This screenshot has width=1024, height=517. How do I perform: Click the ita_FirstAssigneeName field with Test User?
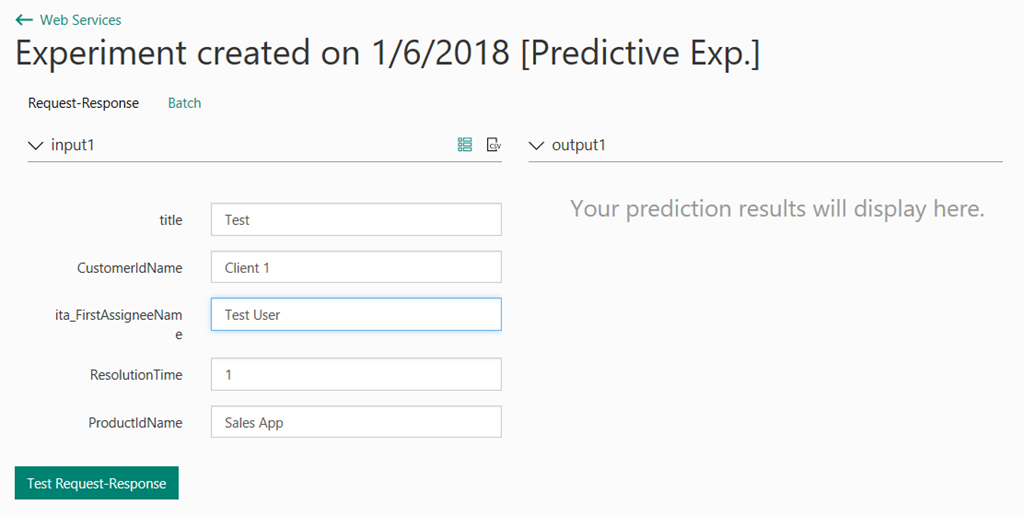356,315
